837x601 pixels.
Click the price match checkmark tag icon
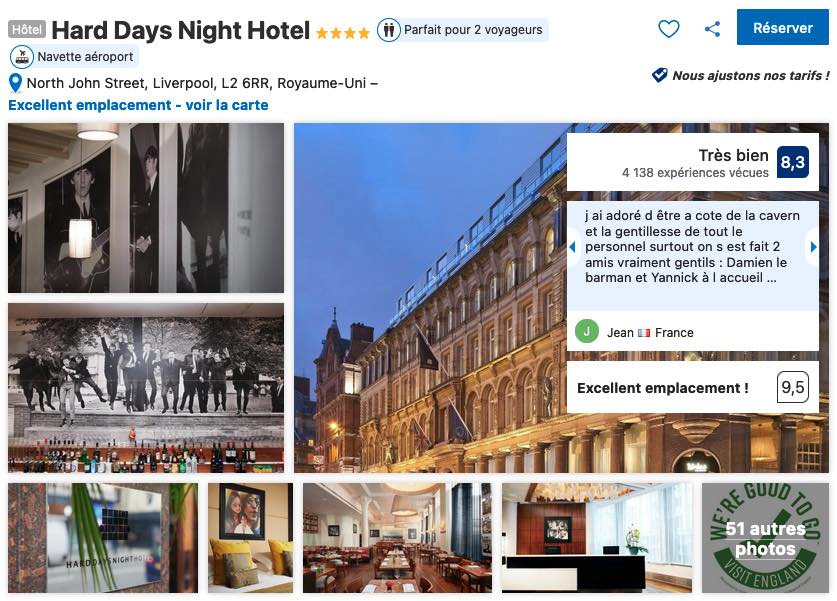(659, 75)
